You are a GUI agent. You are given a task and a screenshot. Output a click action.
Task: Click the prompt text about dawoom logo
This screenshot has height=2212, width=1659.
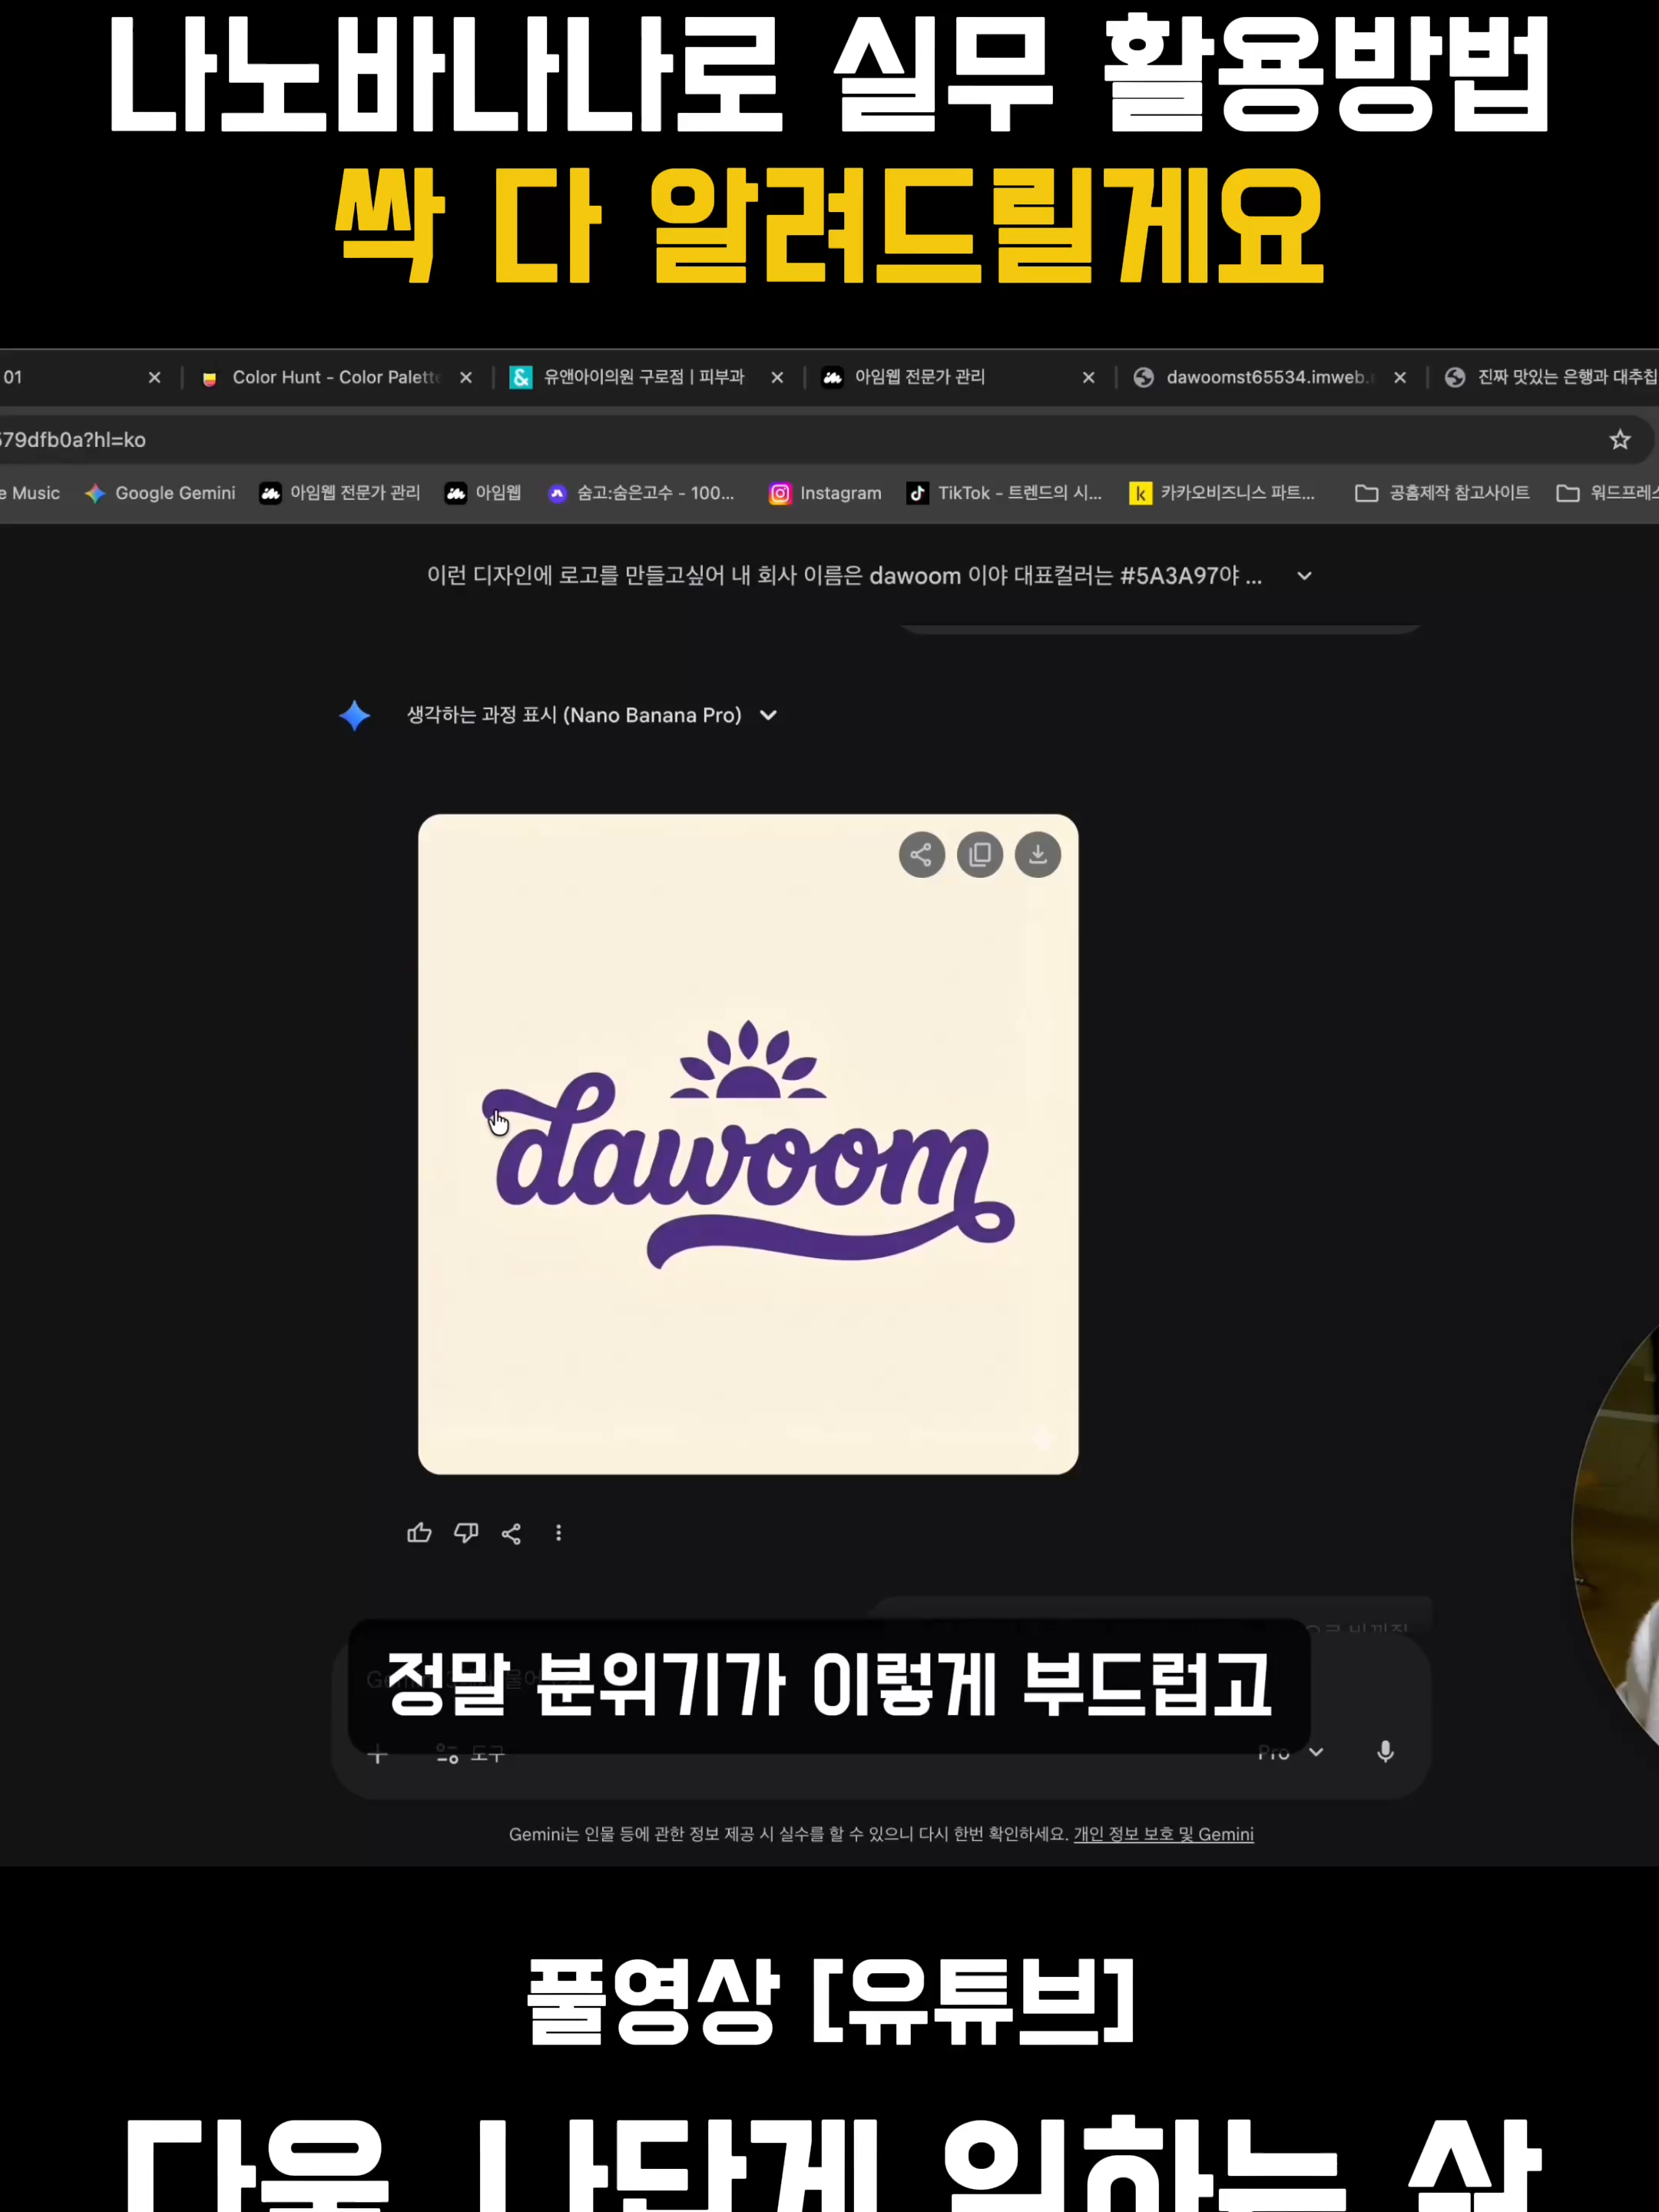click(x=844, y=576)
